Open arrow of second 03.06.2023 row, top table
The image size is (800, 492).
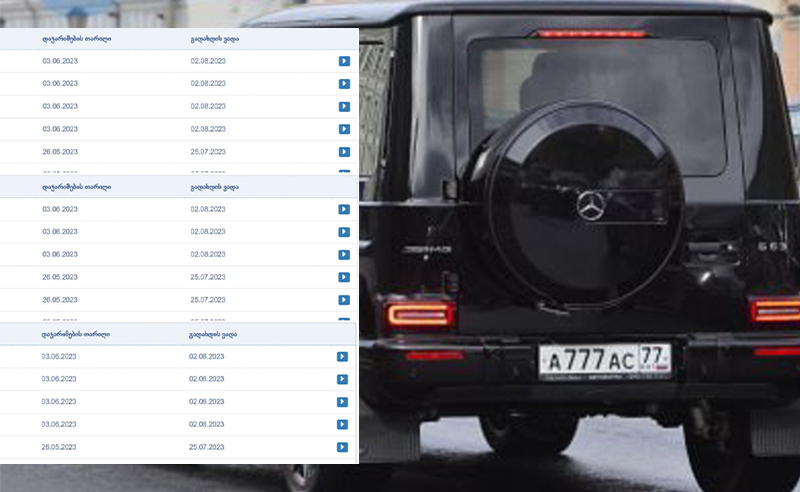click(344, 84)
